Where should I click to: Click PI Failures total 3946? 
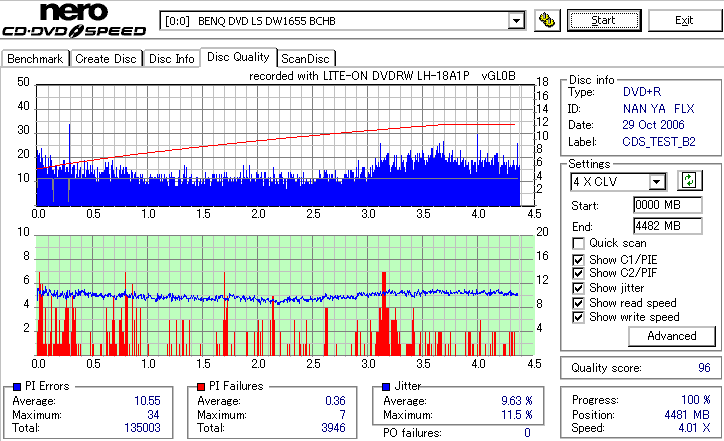point(333,428)
